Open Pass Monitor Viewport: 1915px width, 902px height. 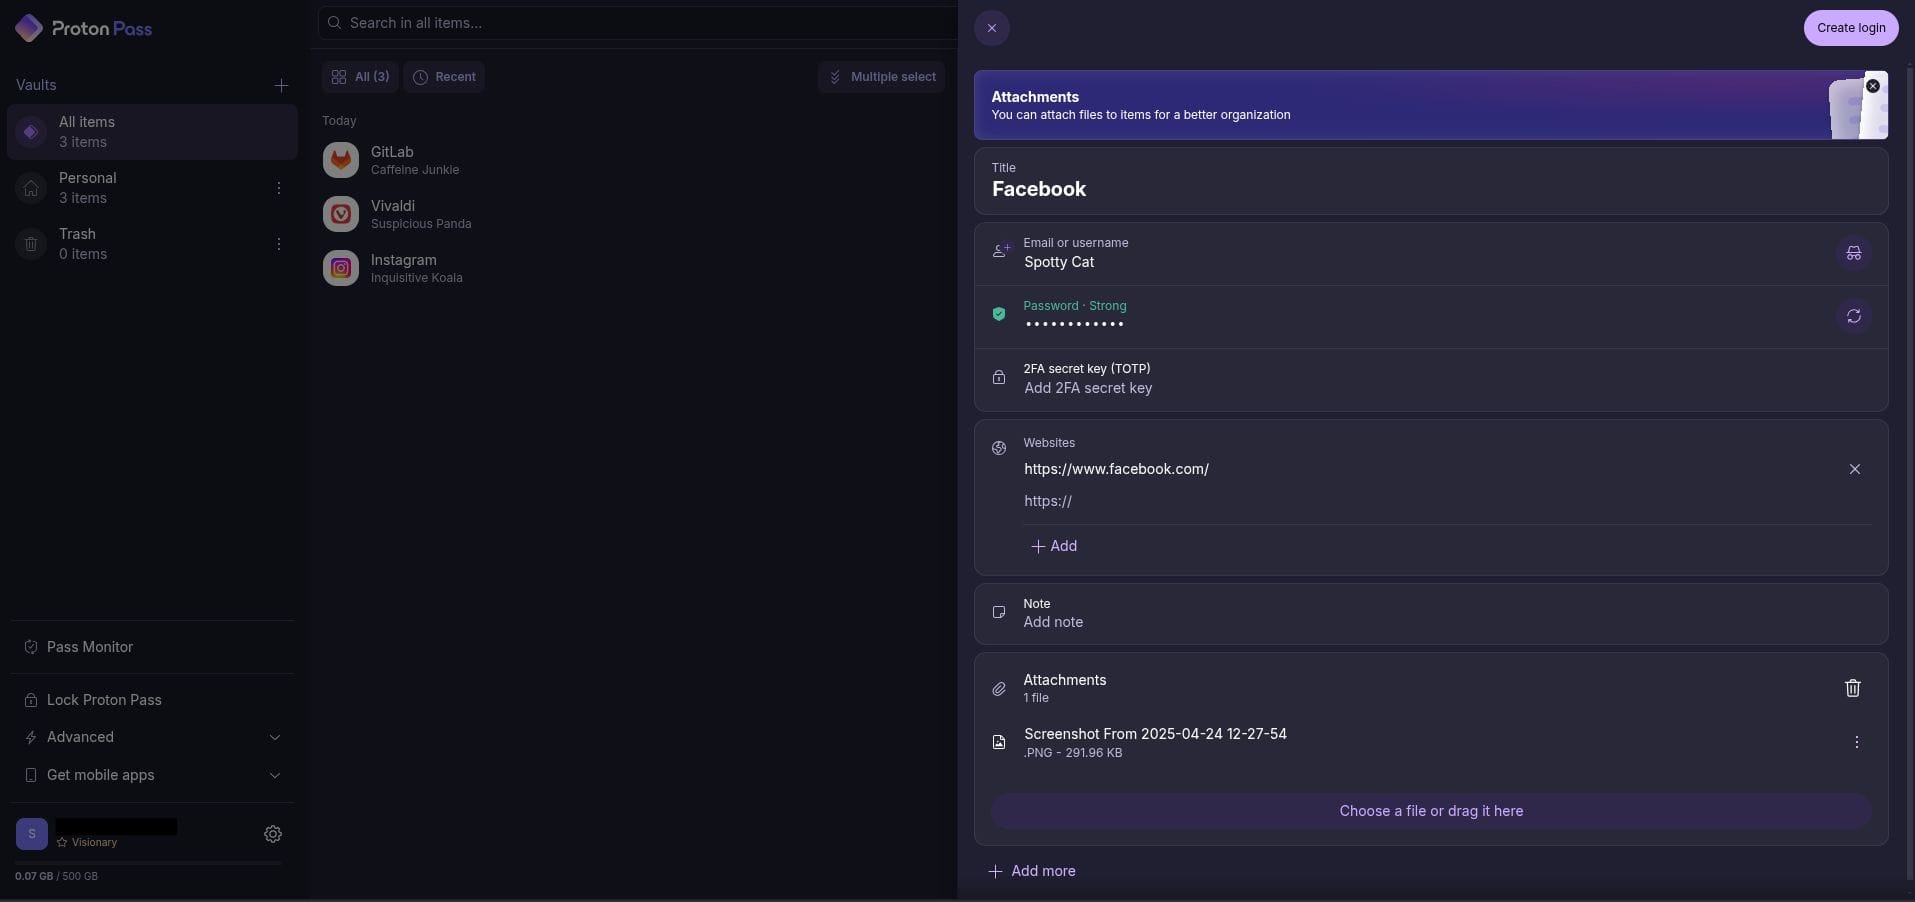coord(152,647)
